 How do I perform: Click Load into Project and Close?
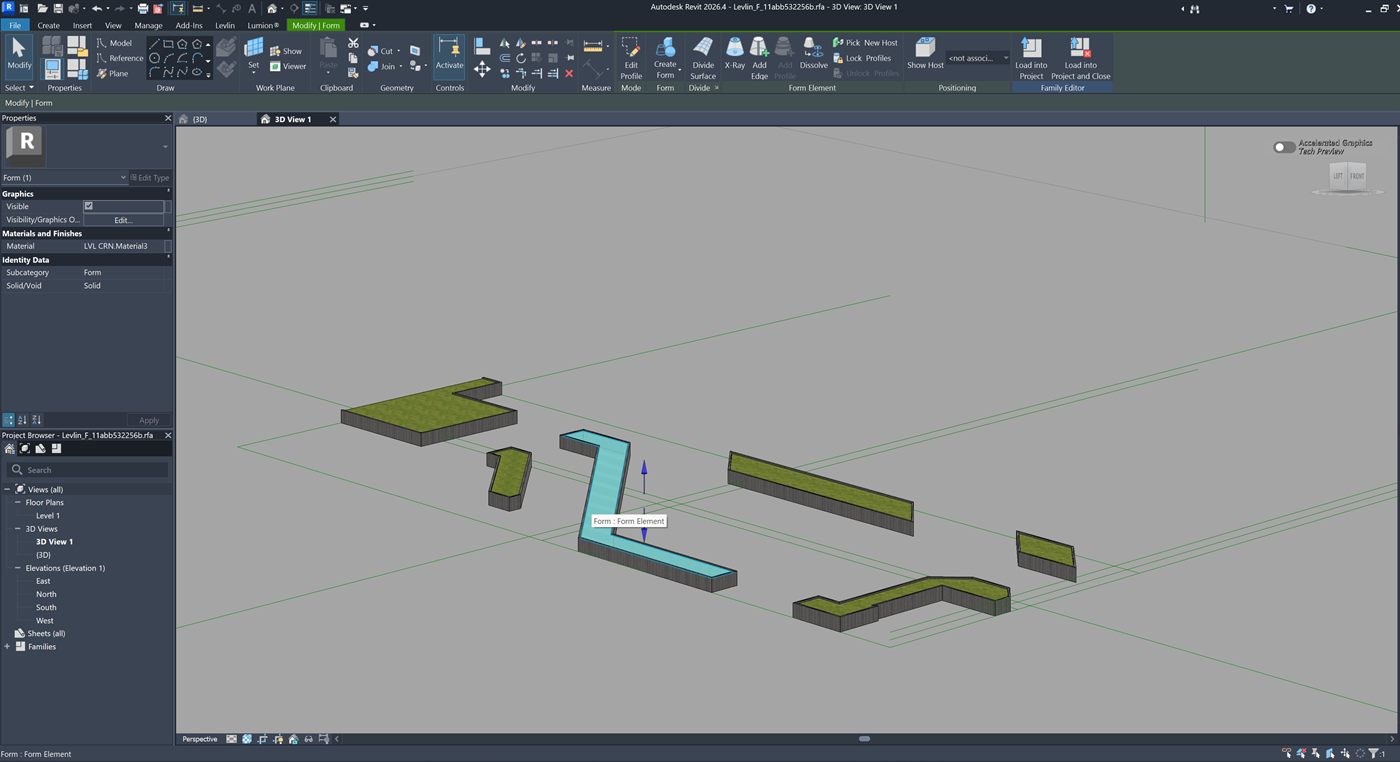point(1080,58)
